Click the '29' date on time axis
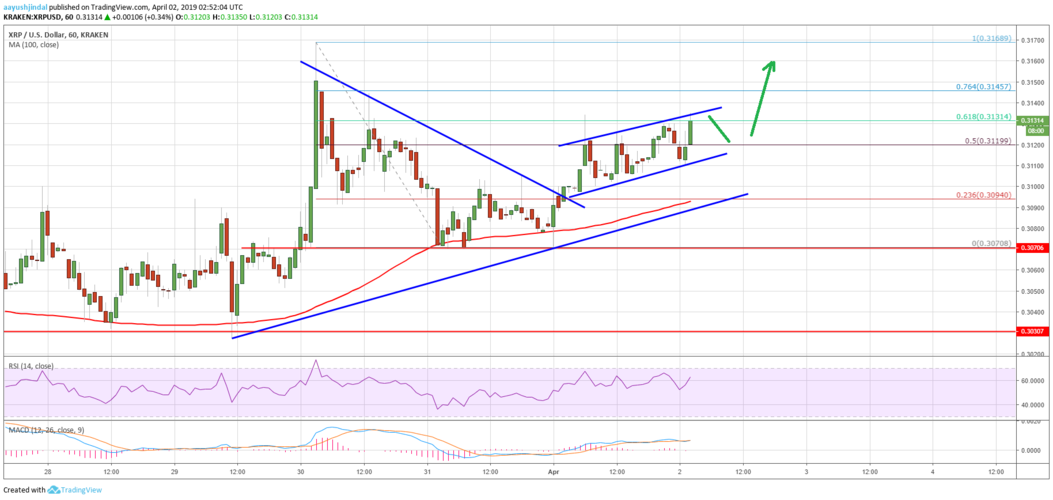 coord(175,472)
